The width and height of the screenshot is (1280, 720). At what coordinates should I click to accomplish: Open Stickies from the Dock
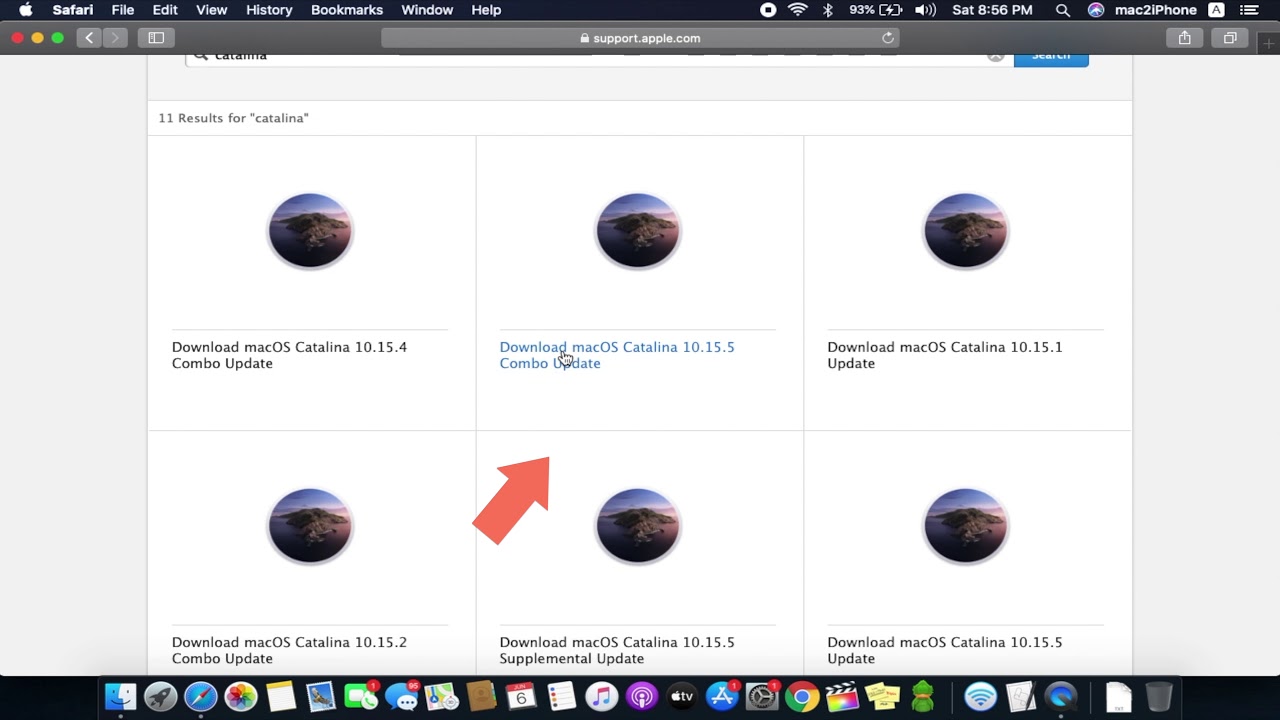882,696
